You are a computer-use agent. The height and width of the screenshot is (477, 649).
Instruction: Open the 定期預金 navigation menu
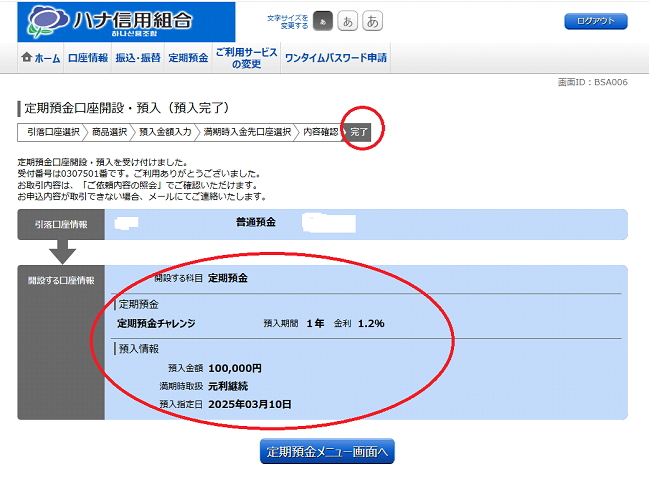188,58
